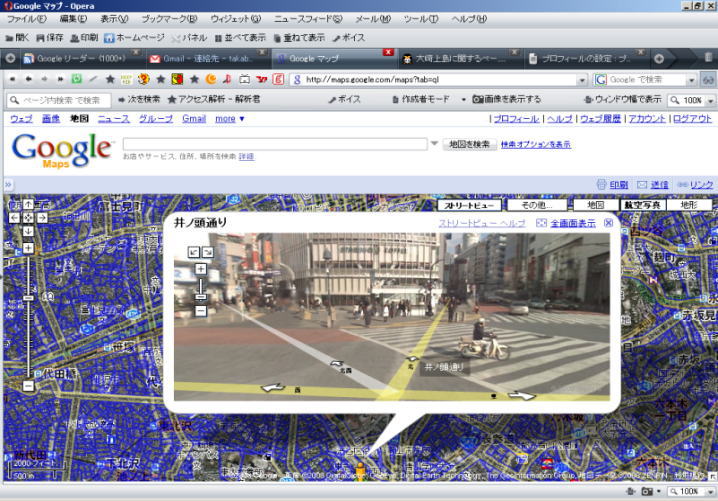Open the closed tabs trash icon

708,58
